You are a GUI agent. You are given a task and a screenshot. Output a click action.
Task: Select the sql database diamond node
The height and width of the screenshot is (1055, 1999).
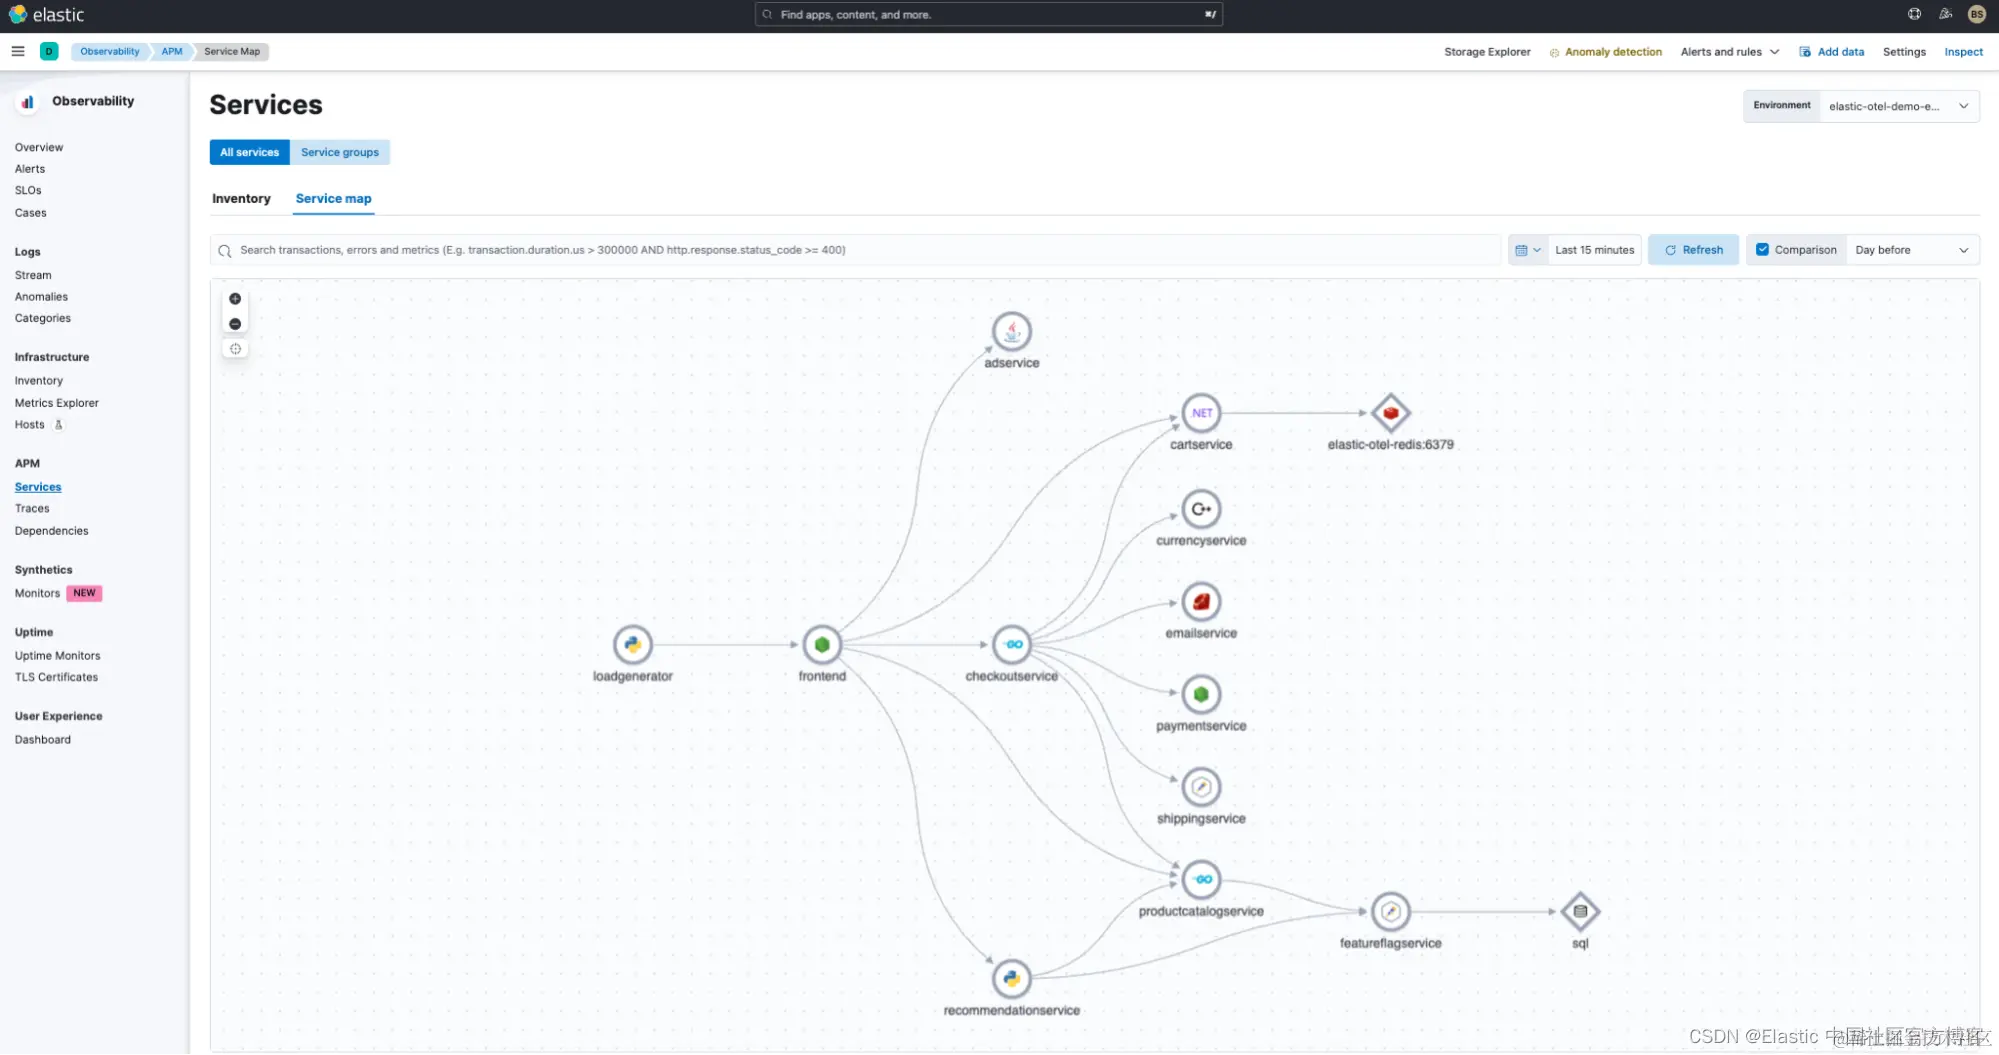(1580, 912)
